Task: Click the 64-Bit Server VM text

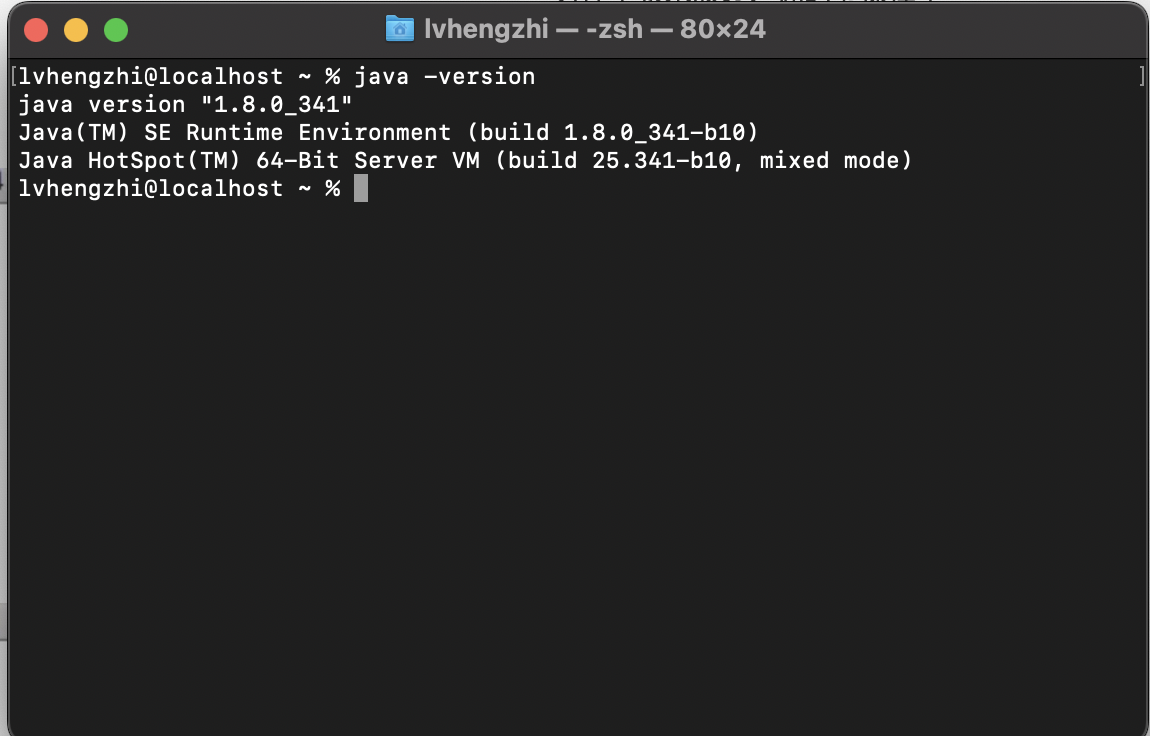Action: click(368, 161)
